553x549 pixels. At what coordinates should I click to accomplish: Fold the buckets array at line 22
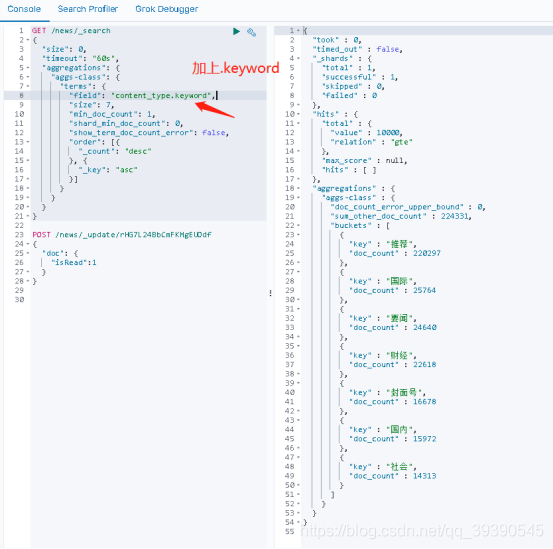click(298, 225)
